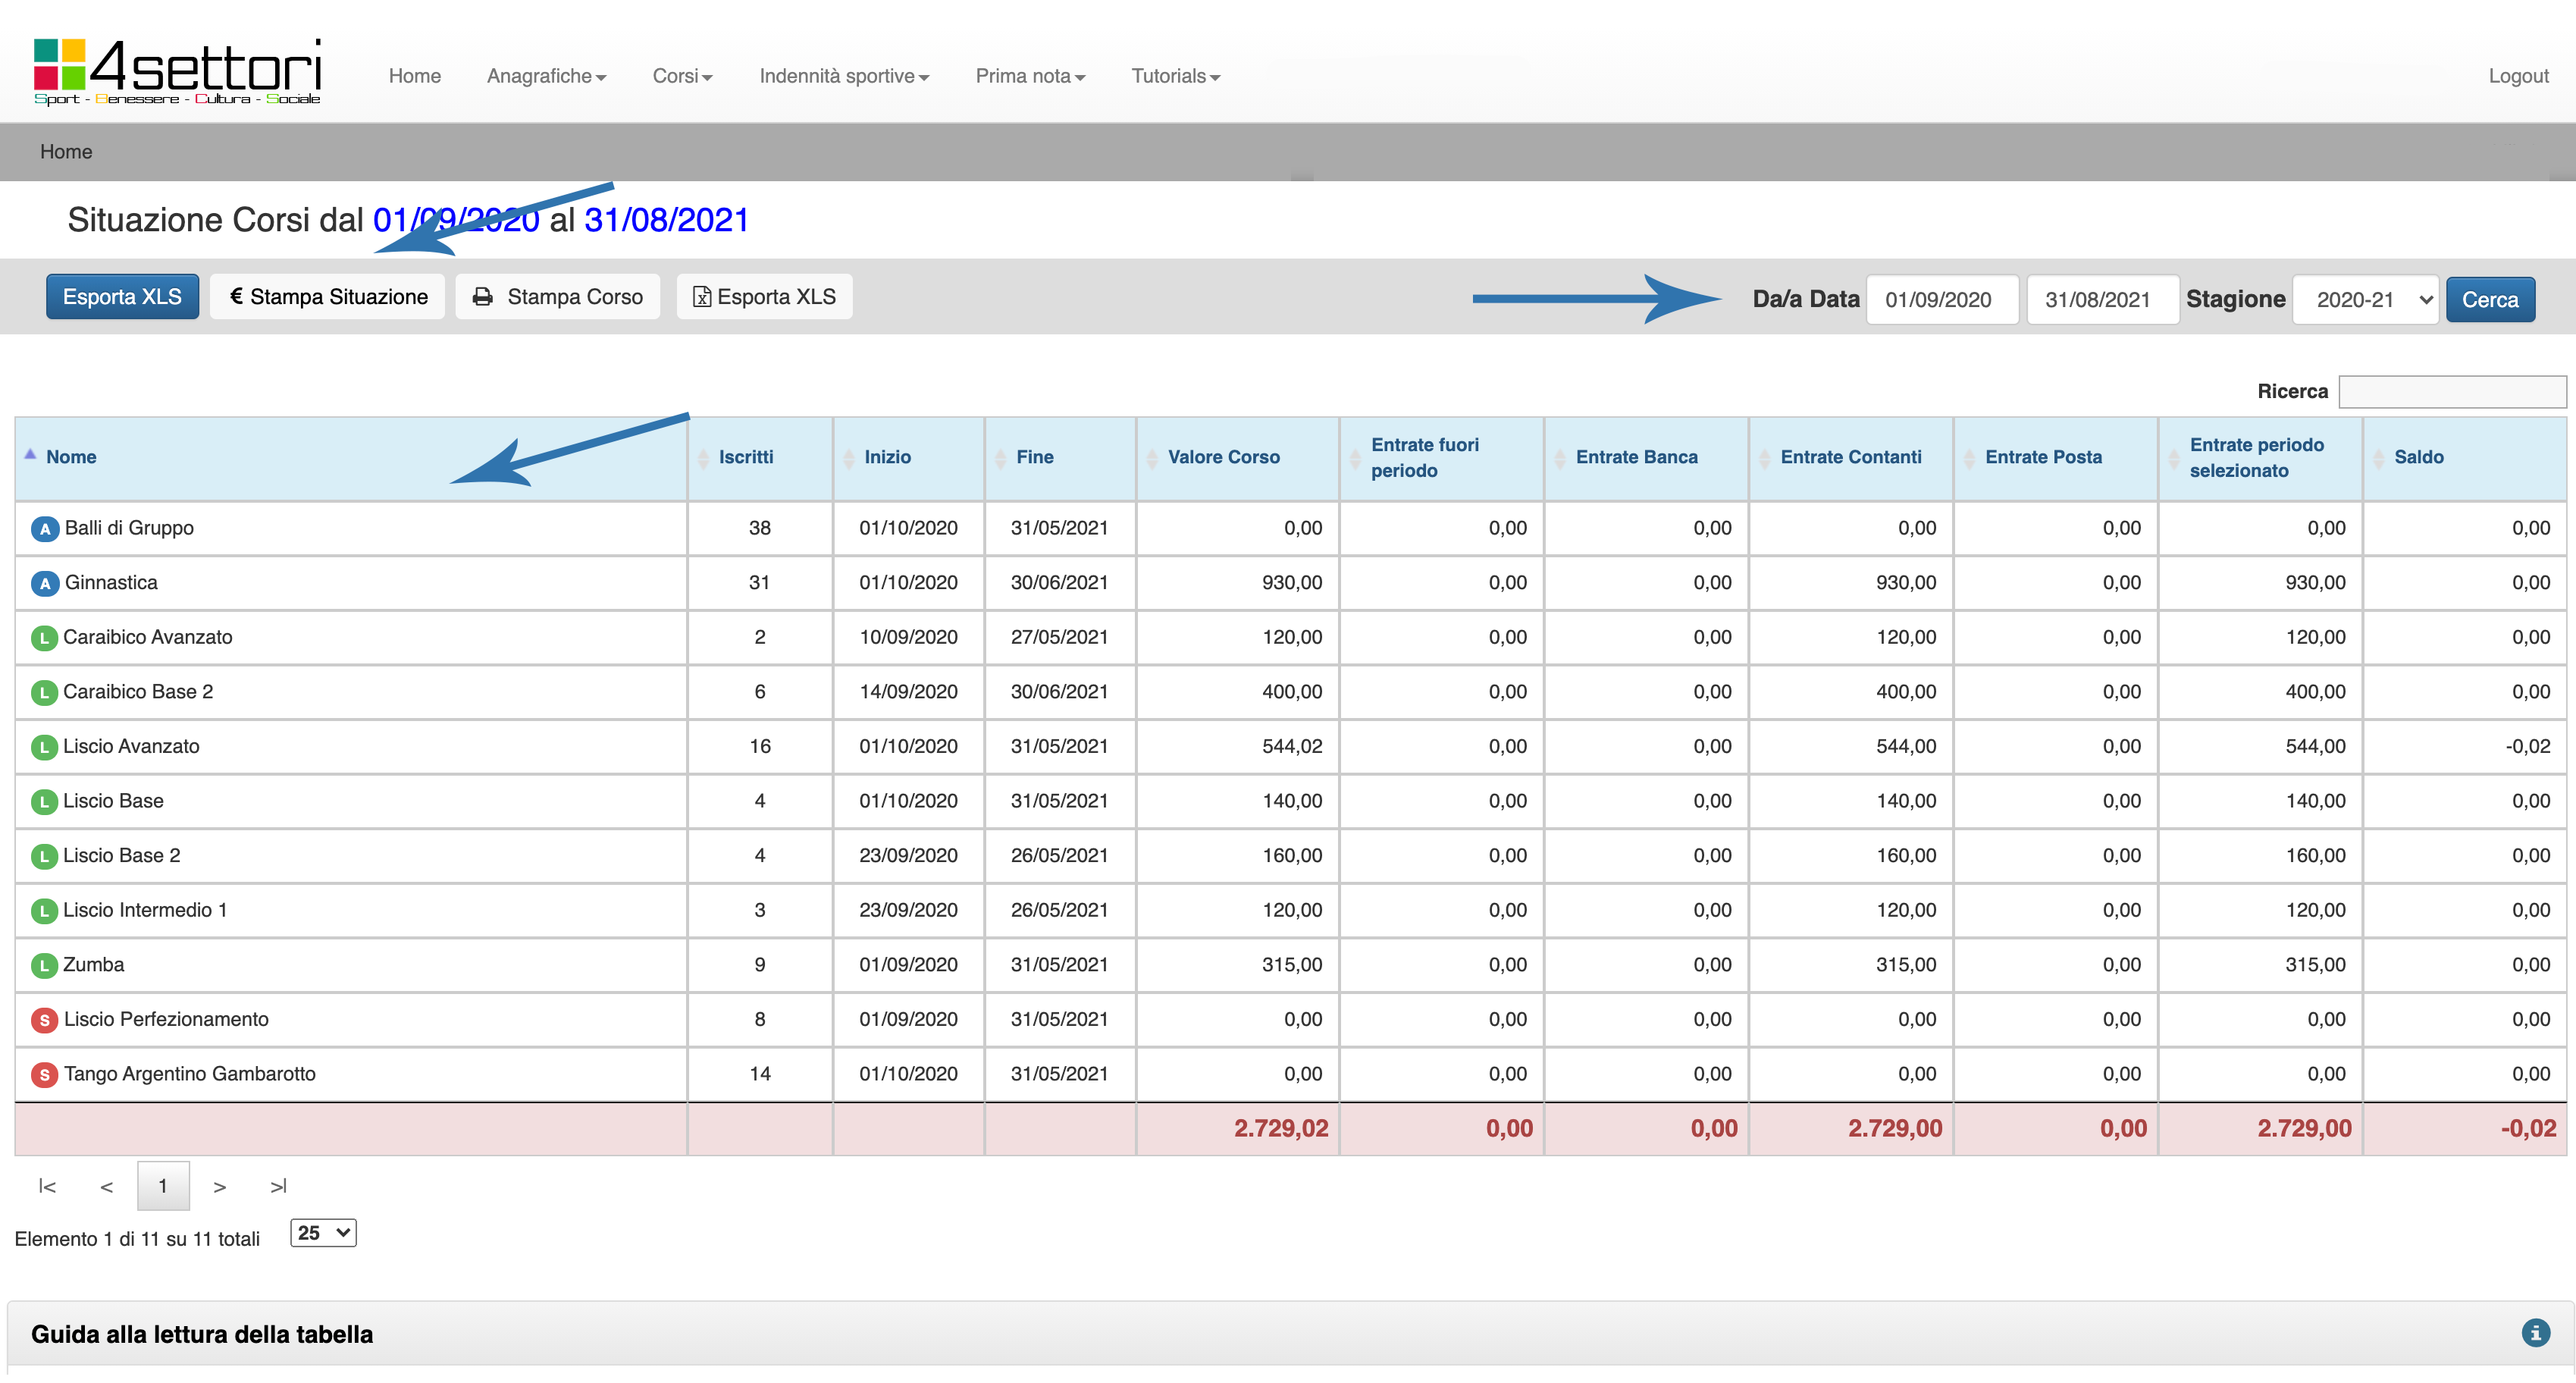Open the Stagione 2020-21 dropdown
The width and height of the screenshot is (2576, 1383).
click(x=2364, y=299)
